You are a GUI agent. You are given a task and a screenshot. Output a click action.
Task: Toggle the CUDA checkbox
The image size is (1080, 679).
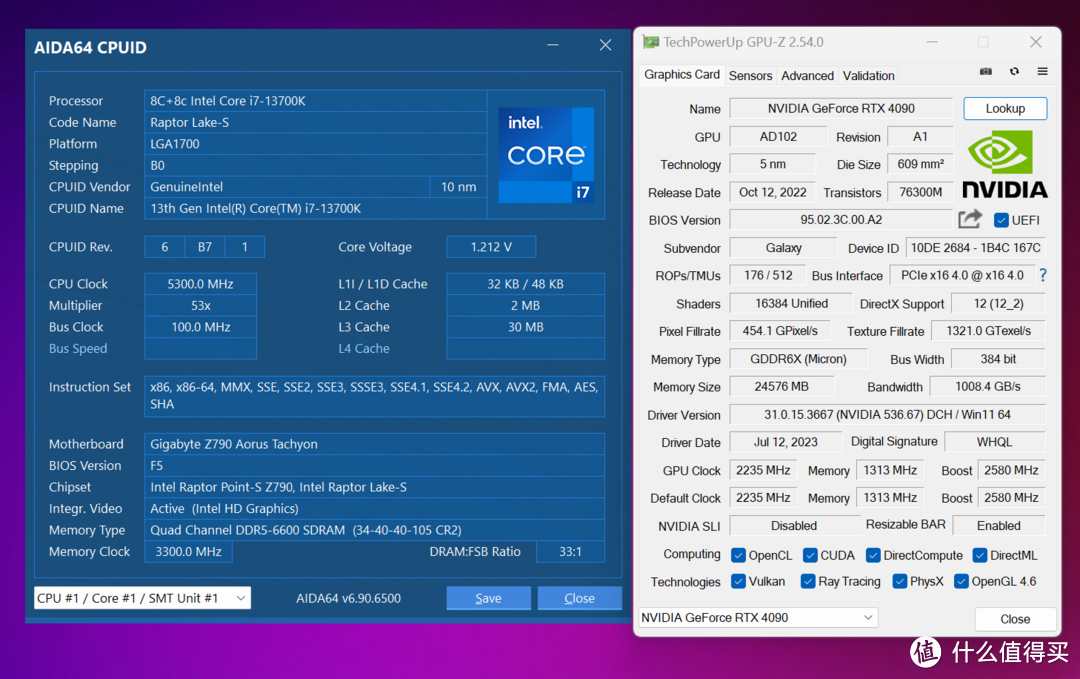[x=810, y=555]
